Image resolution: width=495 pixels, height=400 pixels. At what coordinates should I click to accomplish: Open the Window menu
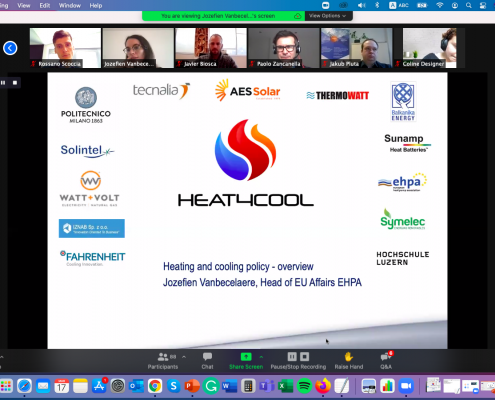[70, 5]
